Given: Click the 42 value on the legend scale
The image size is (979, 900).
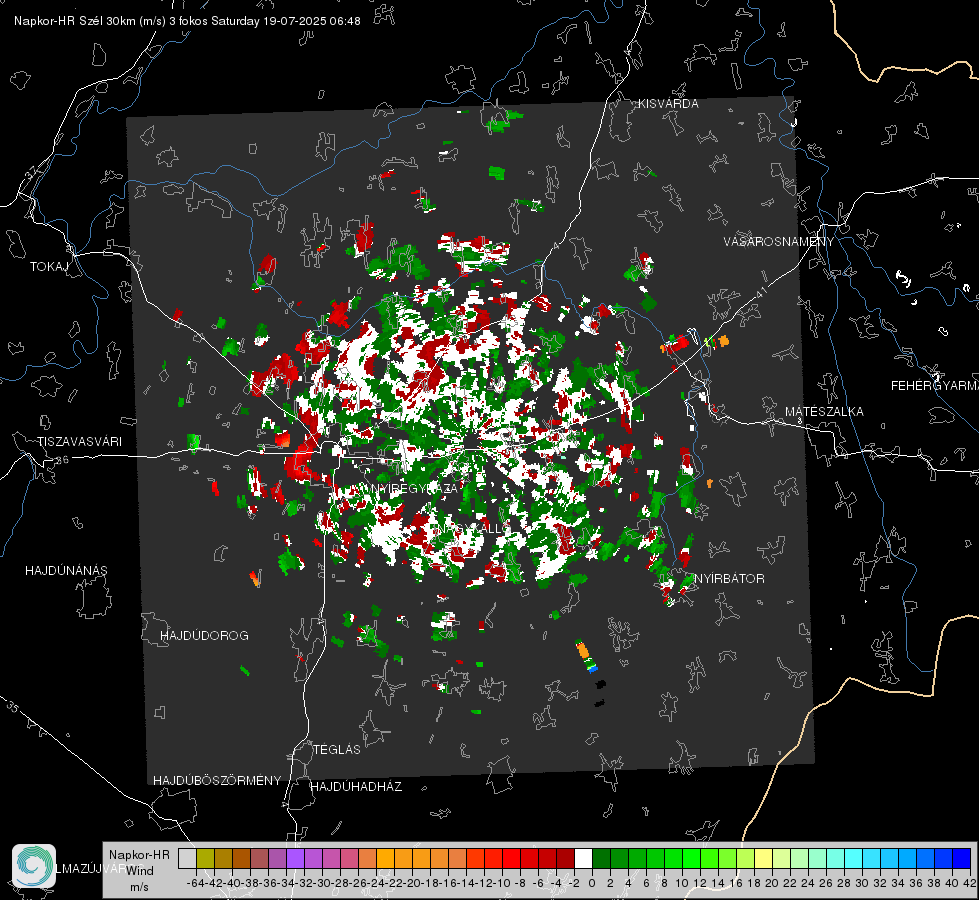Looking at the screenshot, I should (x=969, y=883).
